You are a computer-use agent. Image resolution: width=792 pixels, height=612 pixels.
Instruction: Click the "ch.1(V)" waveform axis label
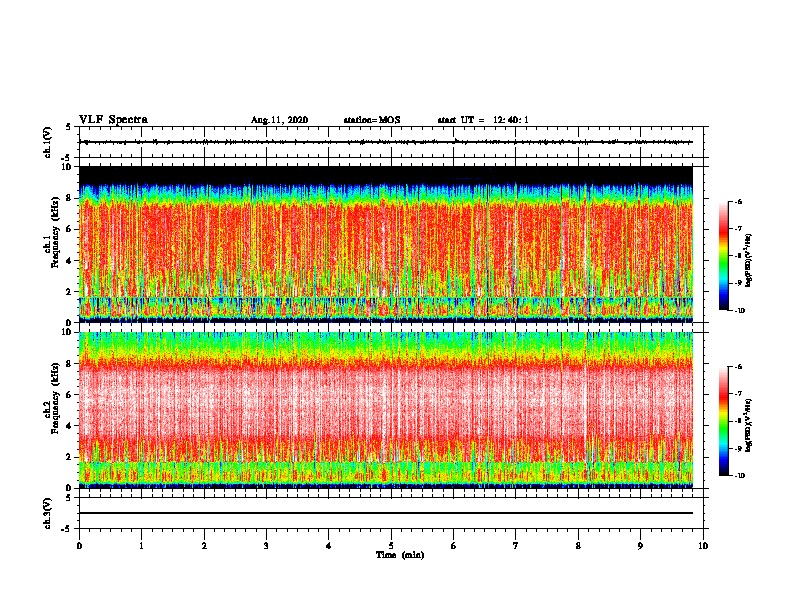[x=48, y=142]
